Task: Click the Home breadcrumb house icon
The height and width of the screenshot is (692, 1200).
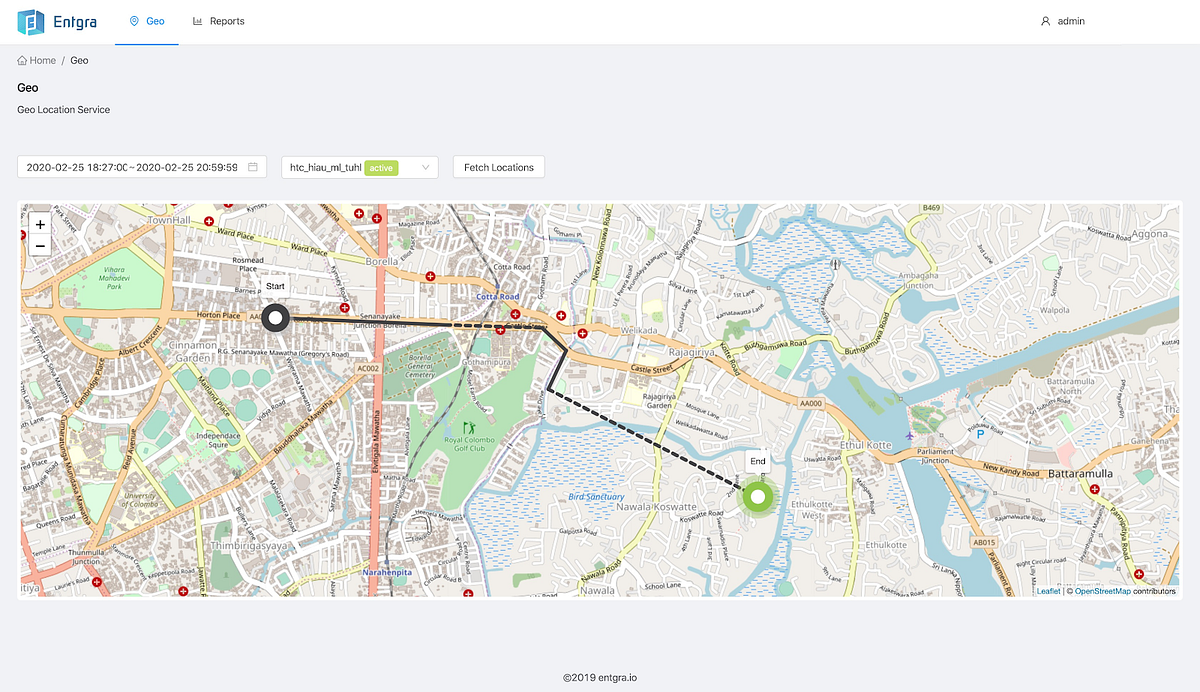Action: (x=20, y=60)
